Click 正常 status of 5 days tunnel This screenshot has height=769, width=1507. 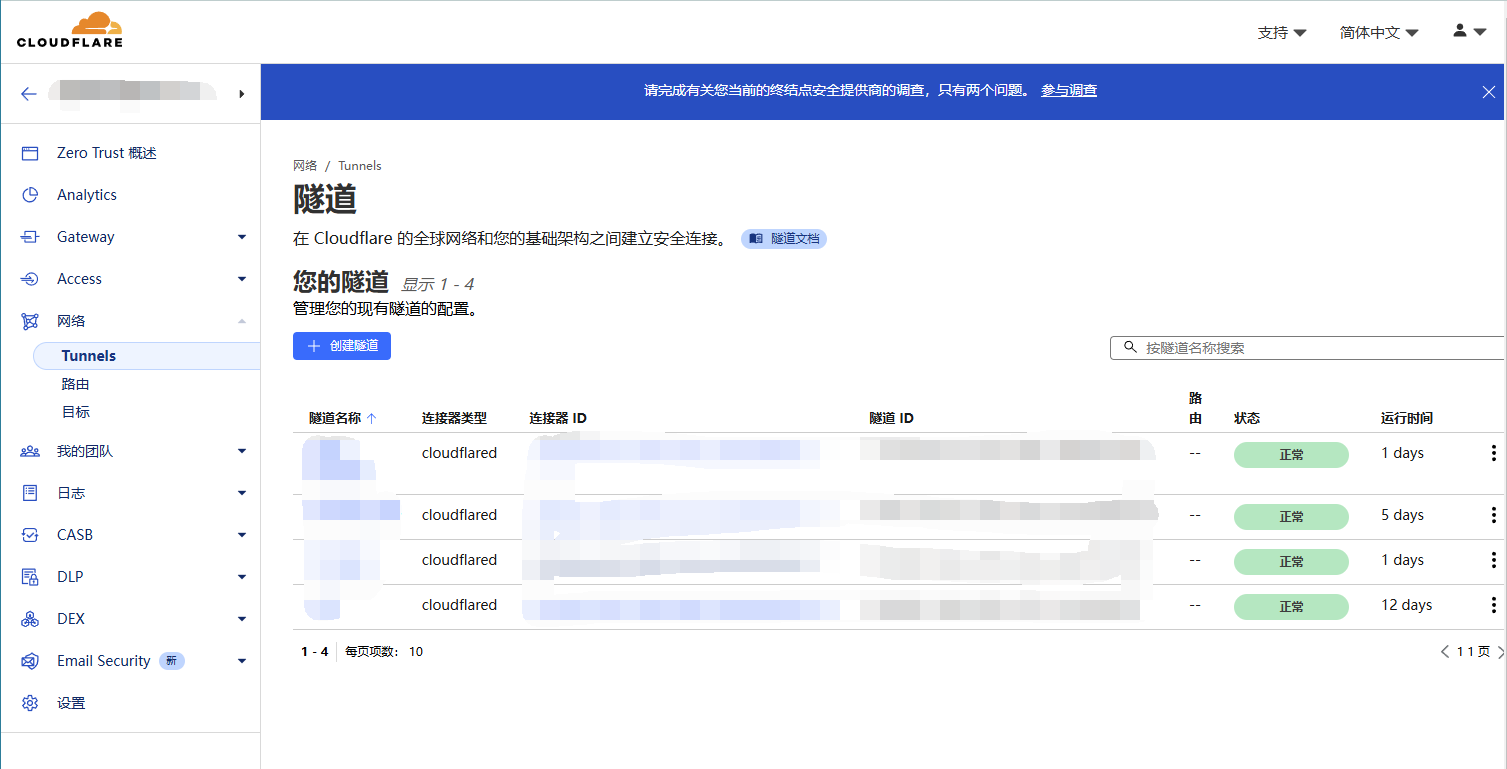pyautogui.click(x=1291, y=517)
